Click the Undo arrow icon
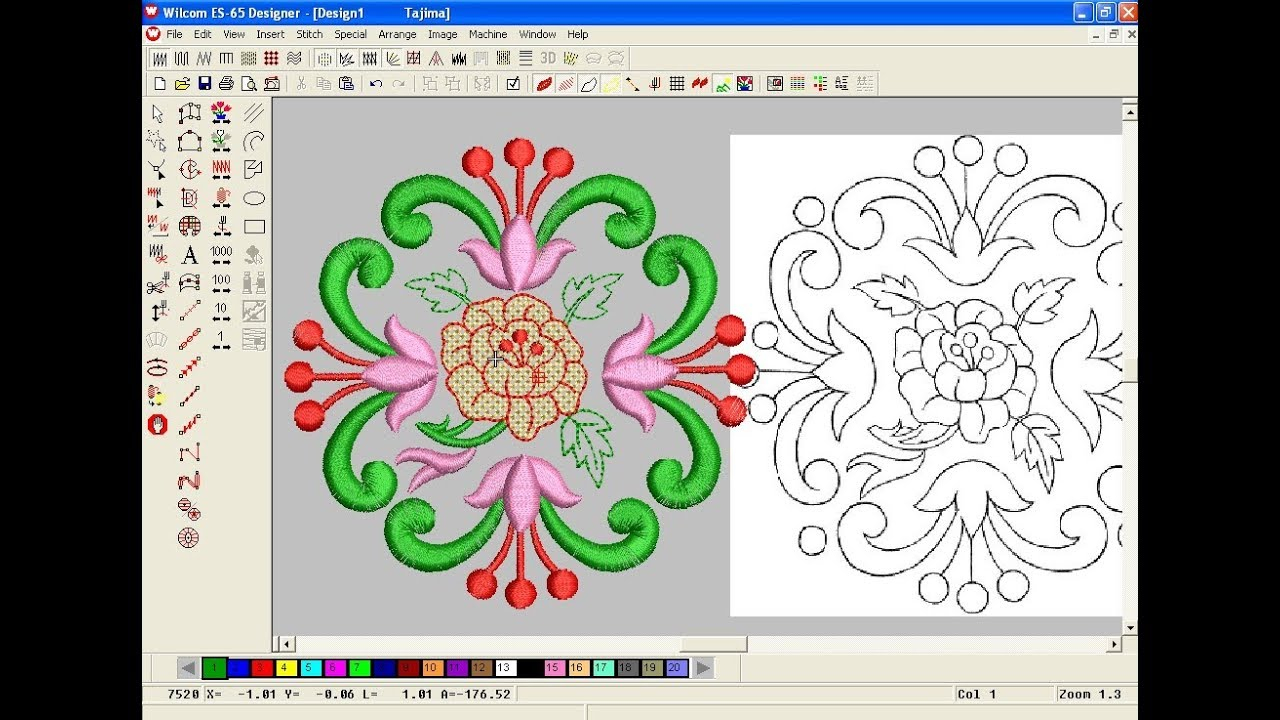This screenshot has width=1280, height=720. point(376,84)
